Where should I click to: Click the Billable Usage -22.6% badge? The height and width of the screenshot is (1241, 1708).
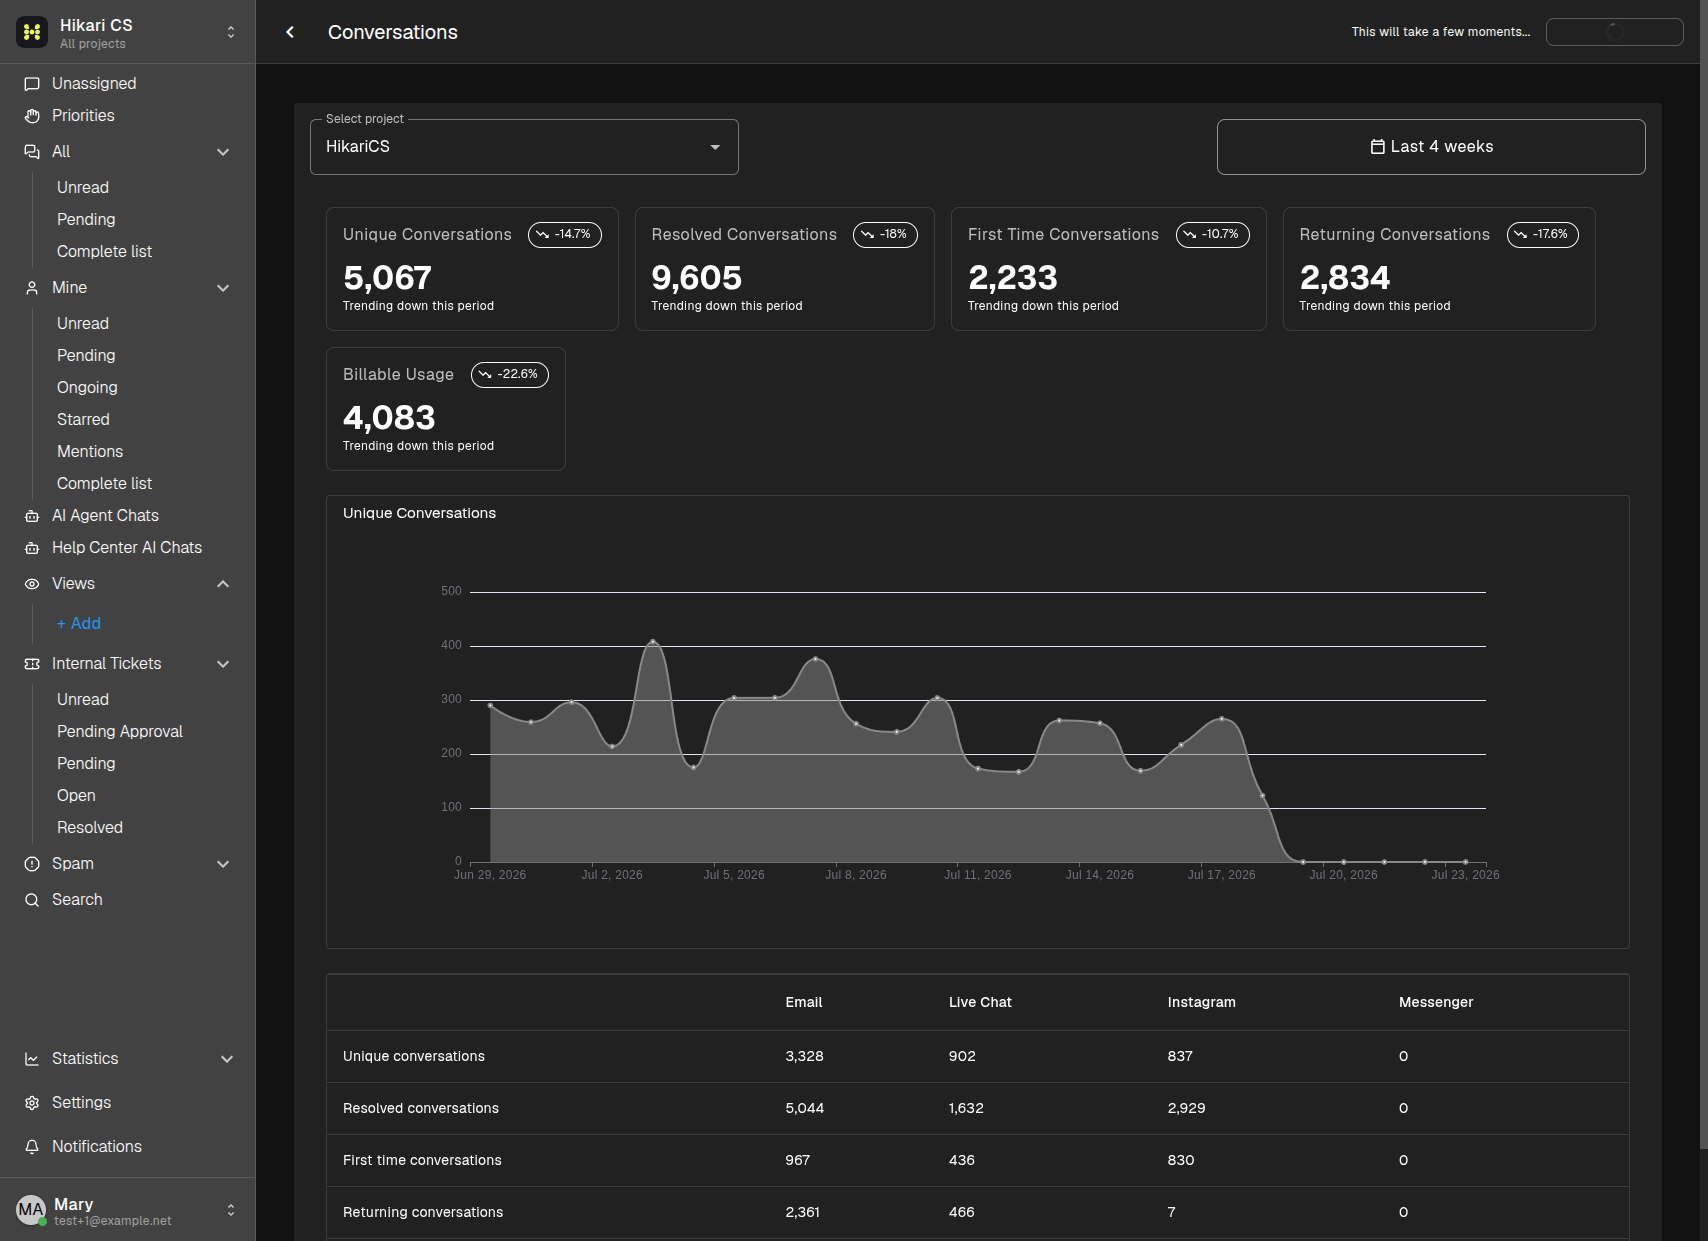[x=510, y=375]
